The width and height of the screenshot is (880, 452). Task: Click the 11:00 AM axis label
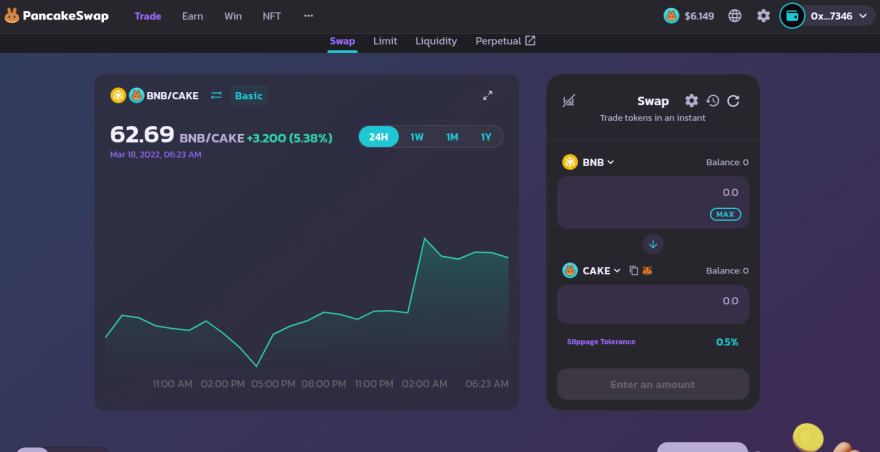(172, 384)
